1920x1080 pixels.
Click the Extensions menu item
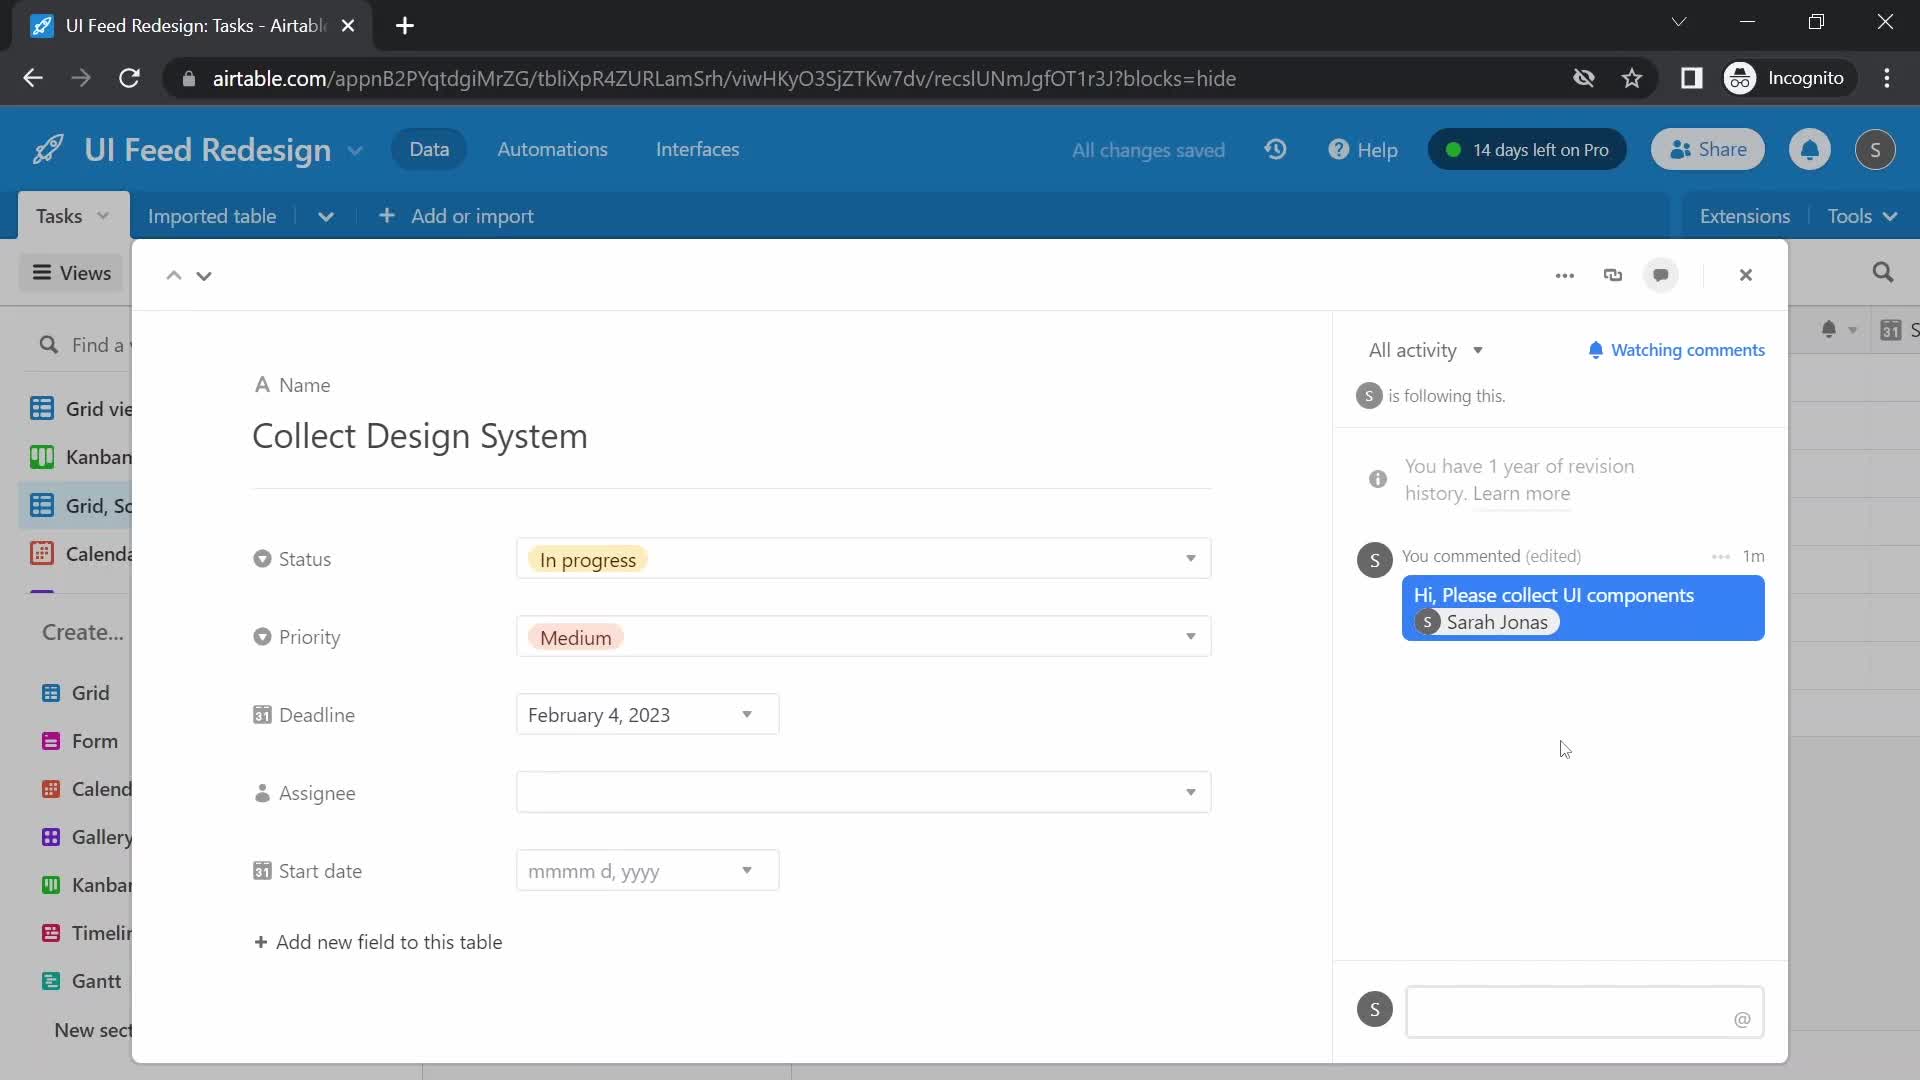tap(1745, 215)
